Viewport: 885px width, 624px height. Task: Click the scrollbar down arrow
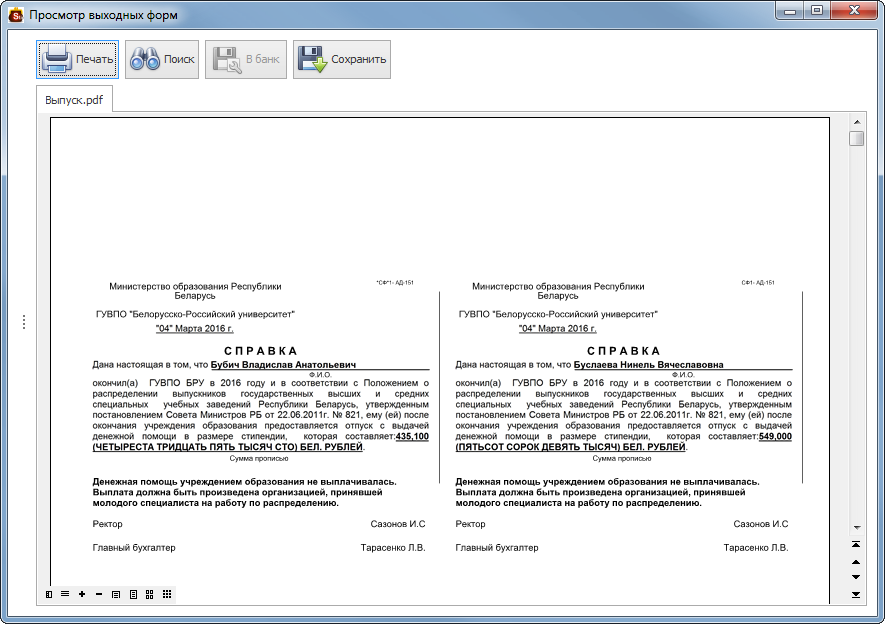[x=857, y=528]
